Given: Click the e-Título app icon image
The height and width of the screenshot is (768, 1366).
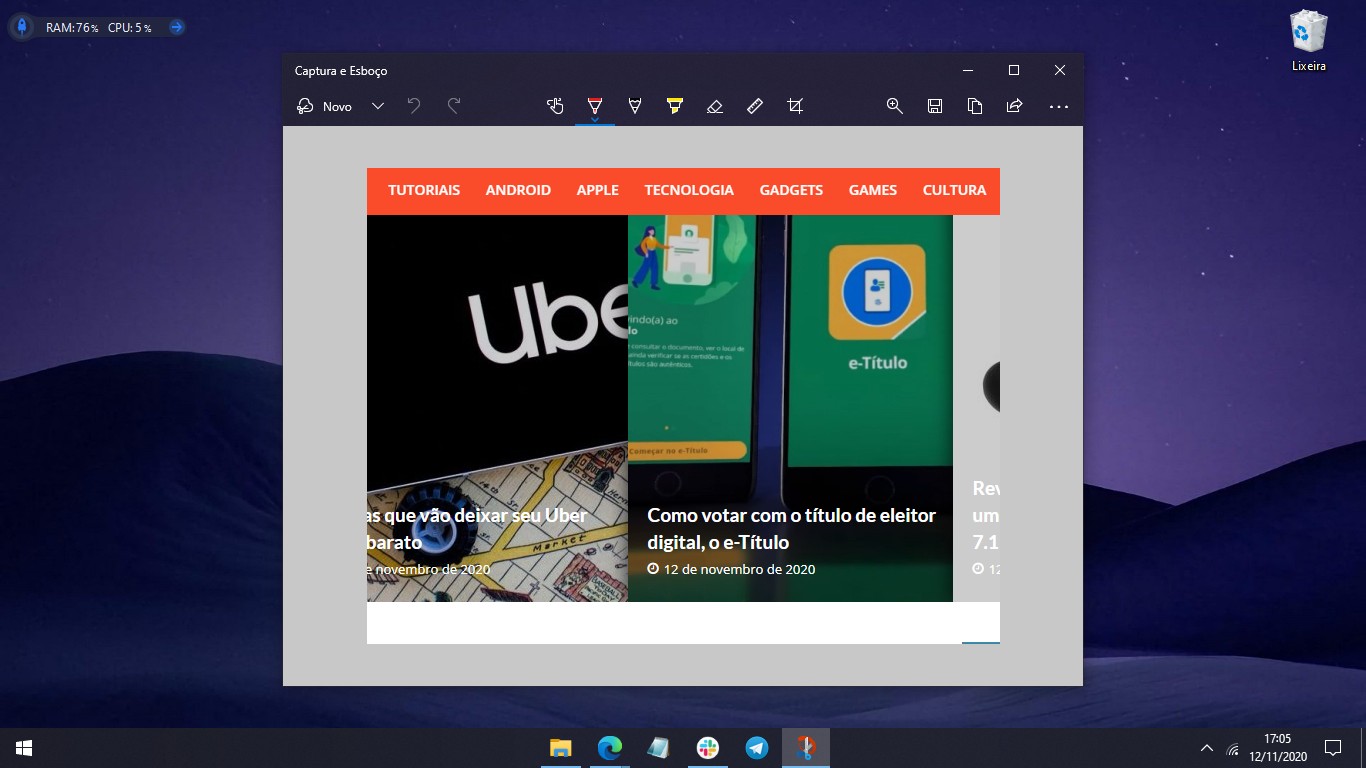Looking at the screenshot, I should [x=876, y=294].
